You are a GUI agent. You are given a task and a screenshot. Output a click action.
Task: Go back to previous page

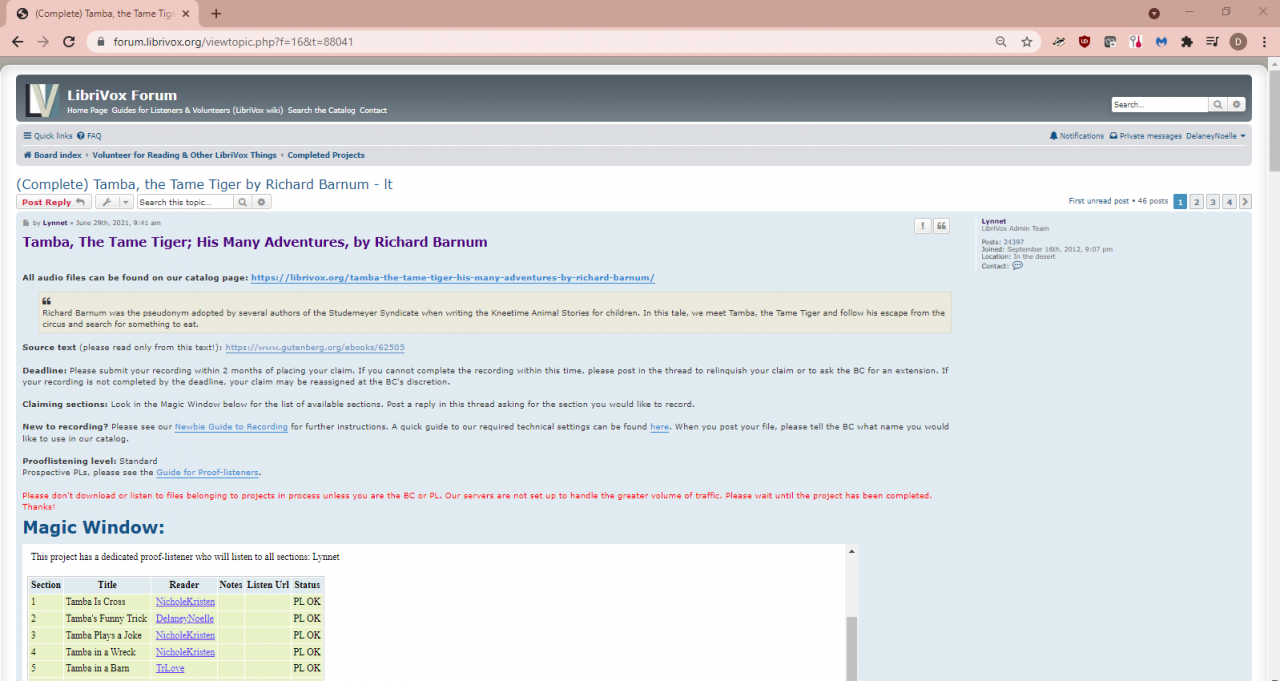click(17, 42)
